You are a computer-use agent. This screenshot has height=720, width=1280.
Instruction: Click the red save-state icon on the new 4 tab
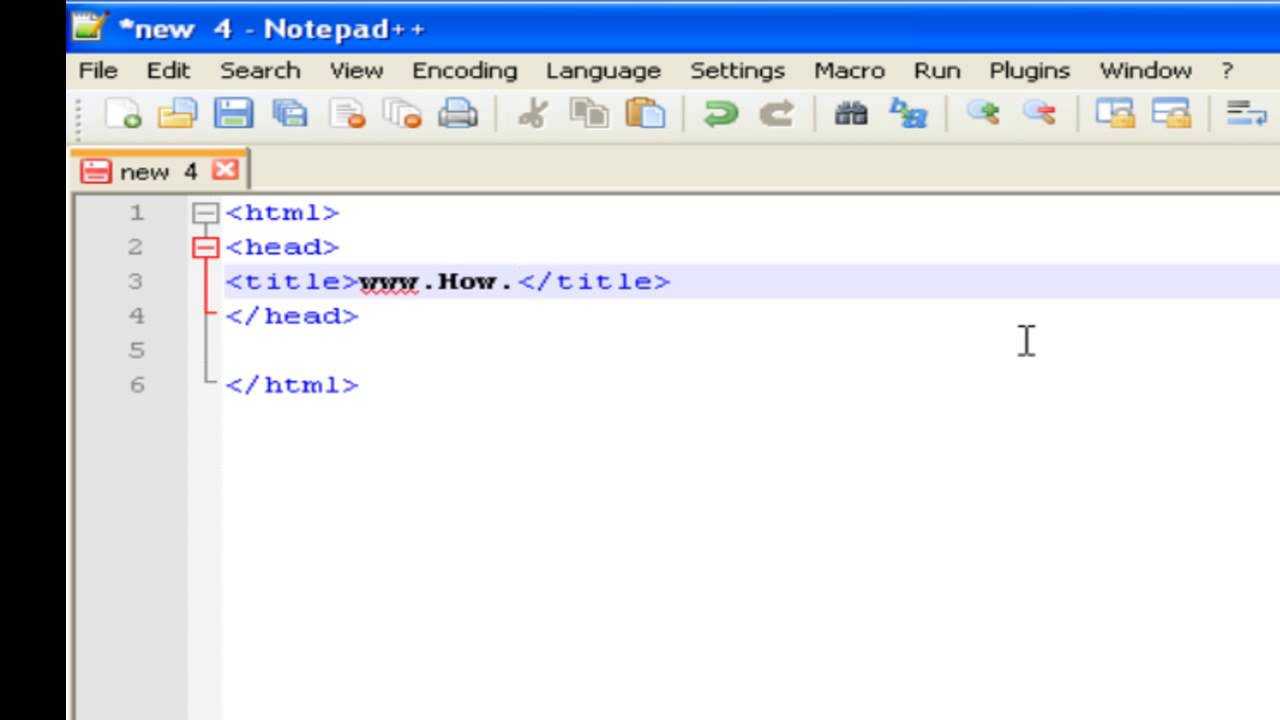(x=95, y=172)
